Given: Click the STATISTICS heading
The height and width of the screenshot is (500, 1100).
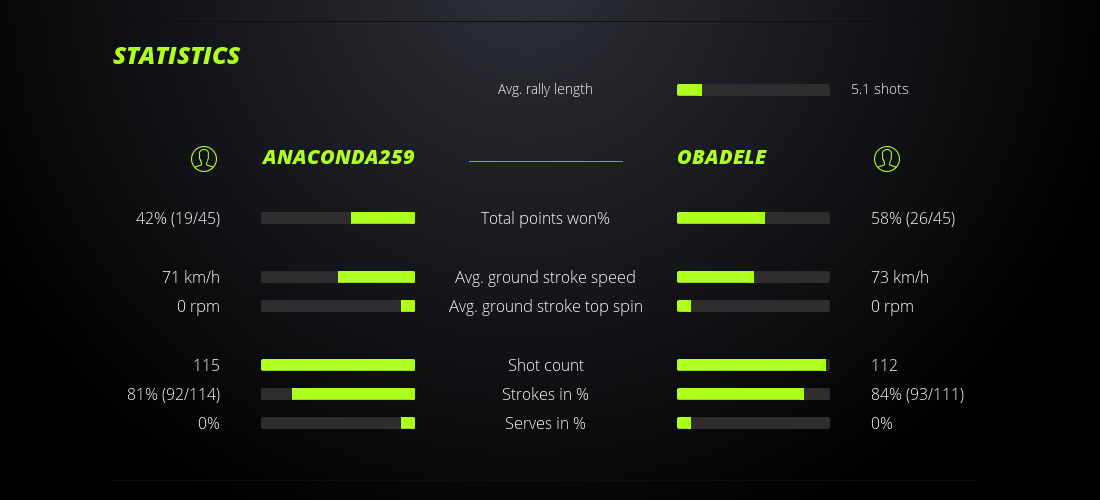Looking at the screenshot, I should click(x=177, y=56).
